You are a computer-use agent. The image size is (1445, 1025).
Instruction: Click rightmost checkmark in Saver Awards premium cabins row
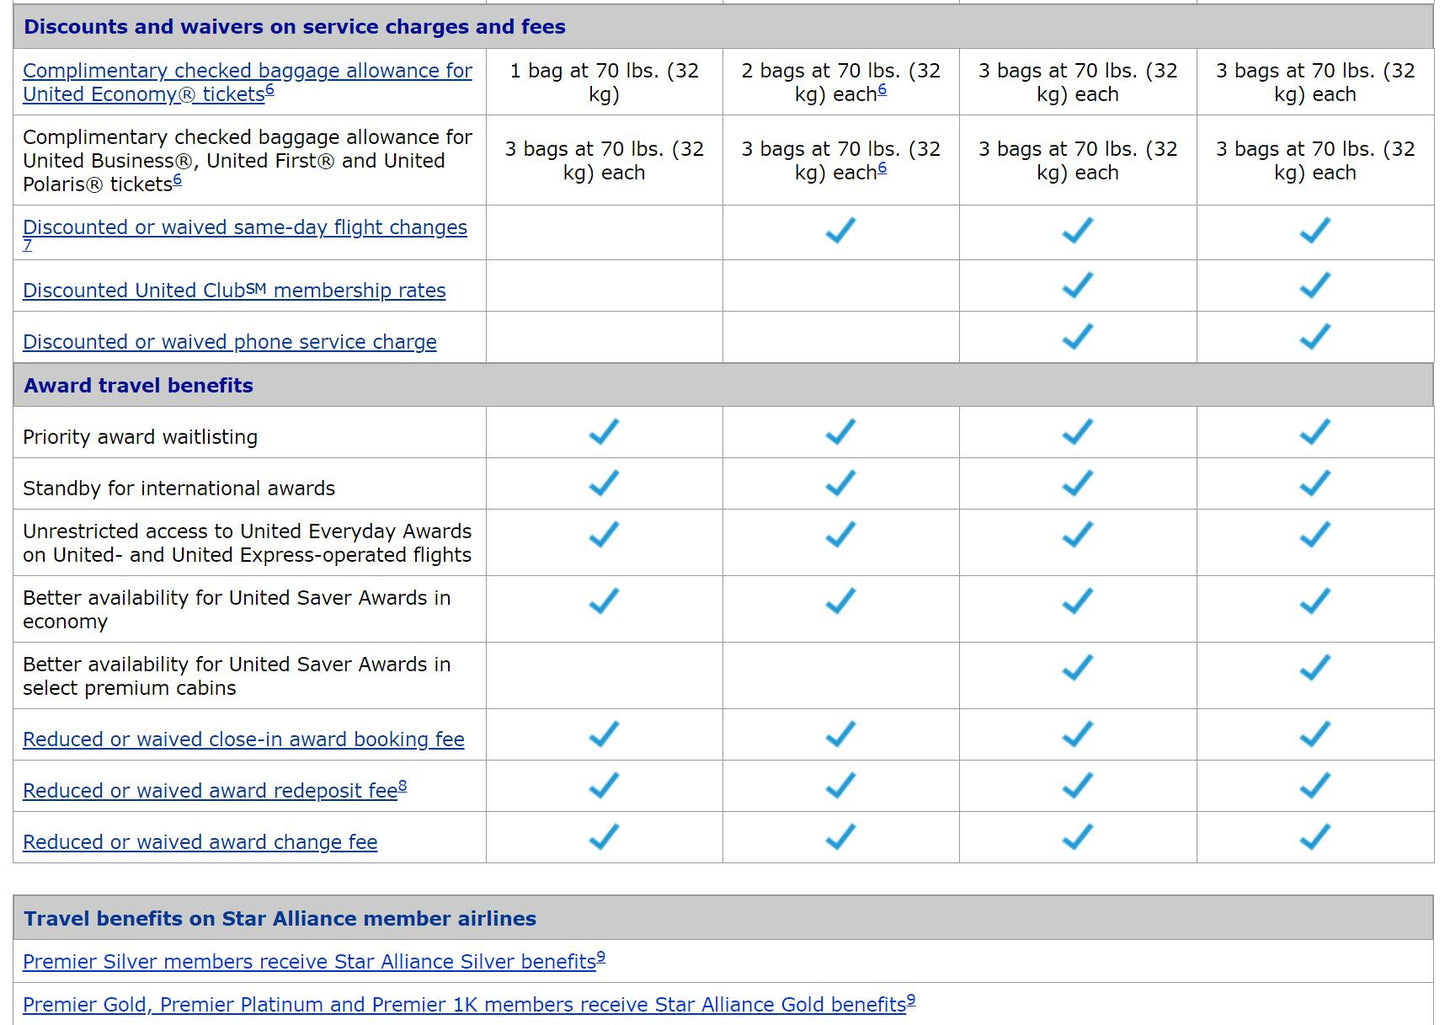pyautogui.click(x=1315, y=668)
